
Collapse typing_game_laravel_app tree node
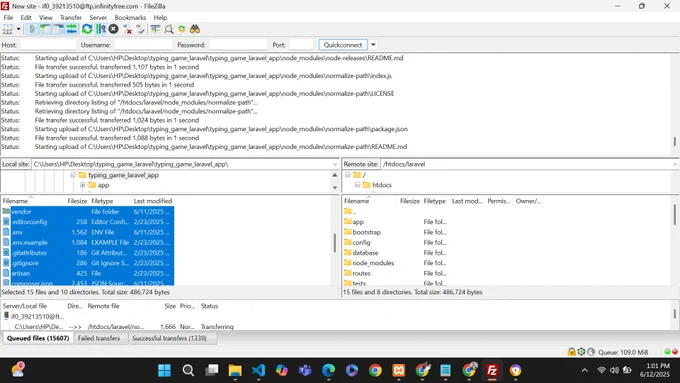73,175
